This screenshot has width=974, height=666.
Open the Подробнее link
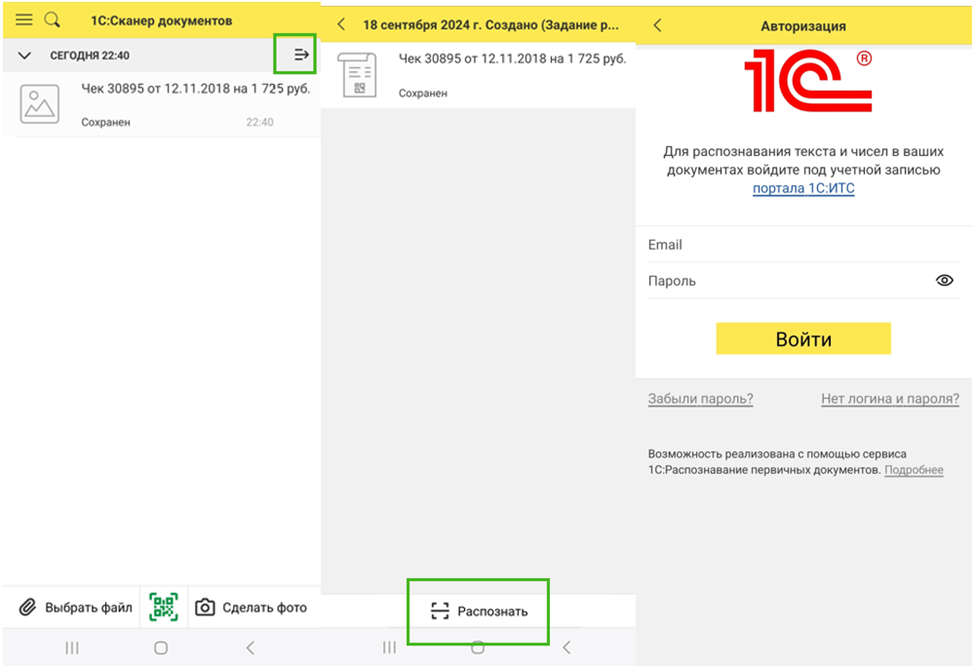(x=914, y=470)
